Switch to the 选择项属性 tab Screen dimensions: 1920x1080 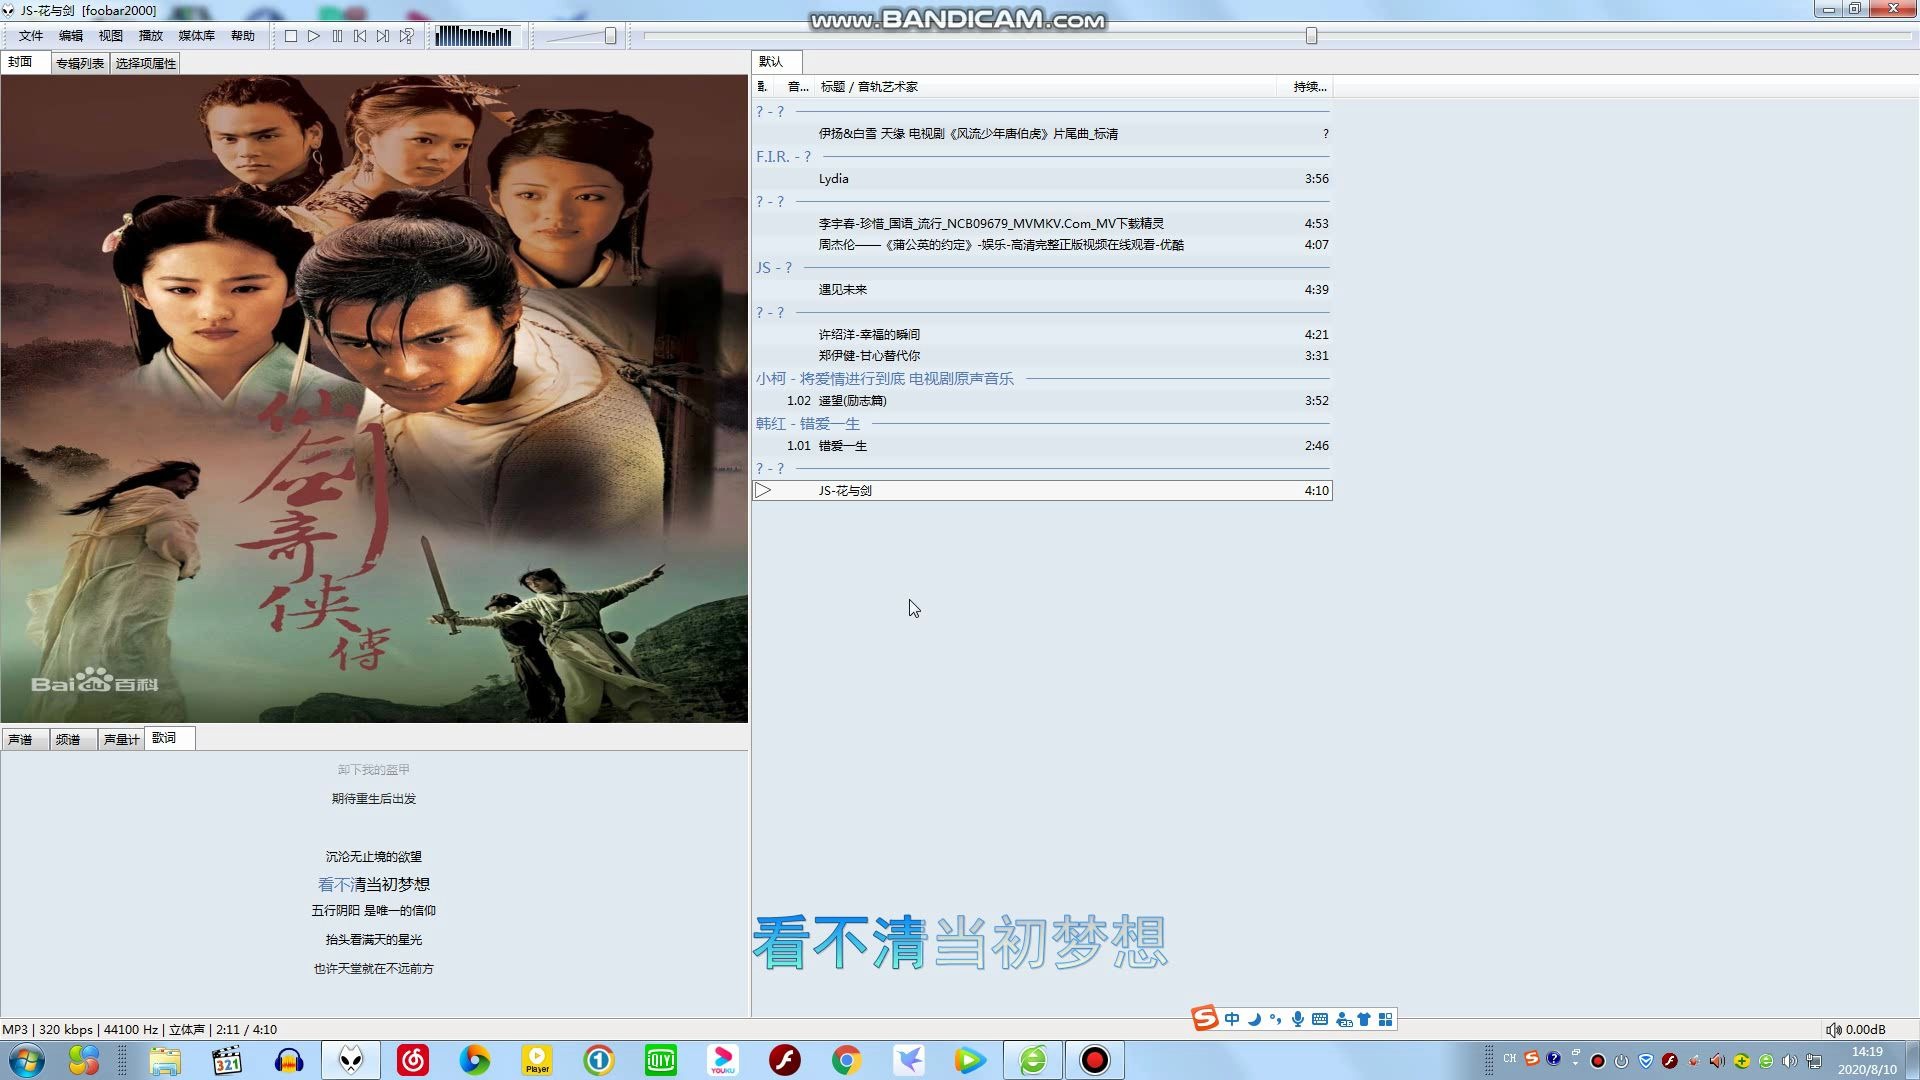pos(146,63)
